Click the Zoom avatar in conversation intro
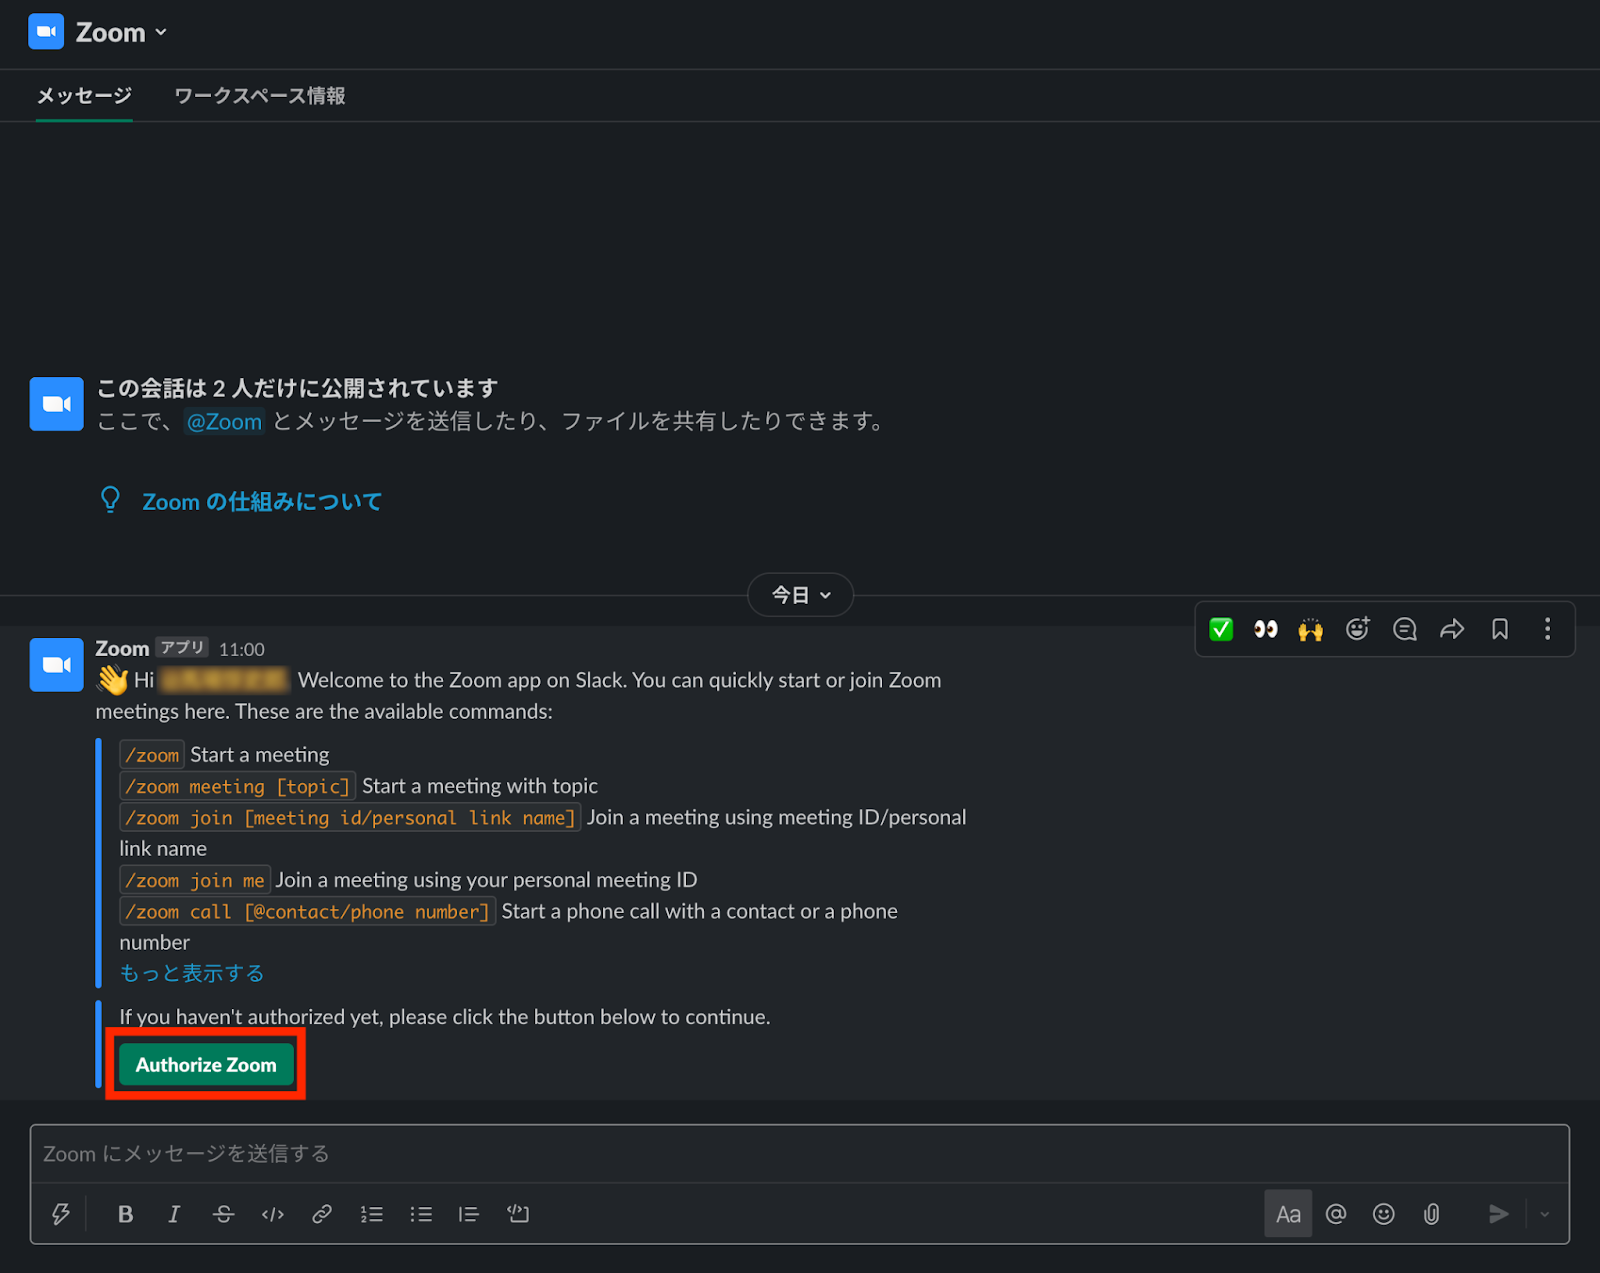The width and height of the screenshot is (1600, 1273). (x=56, y=404)
